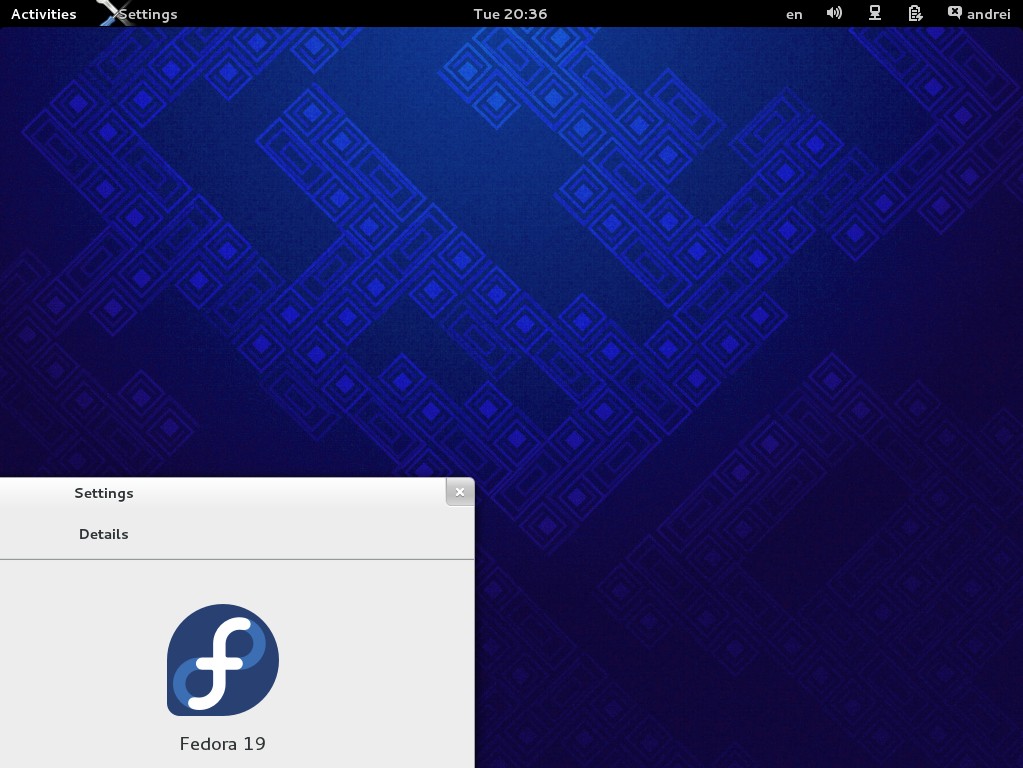Click the Fedora 19 version label
This screenshot has width=1023, height=768.
click(222, 744)
